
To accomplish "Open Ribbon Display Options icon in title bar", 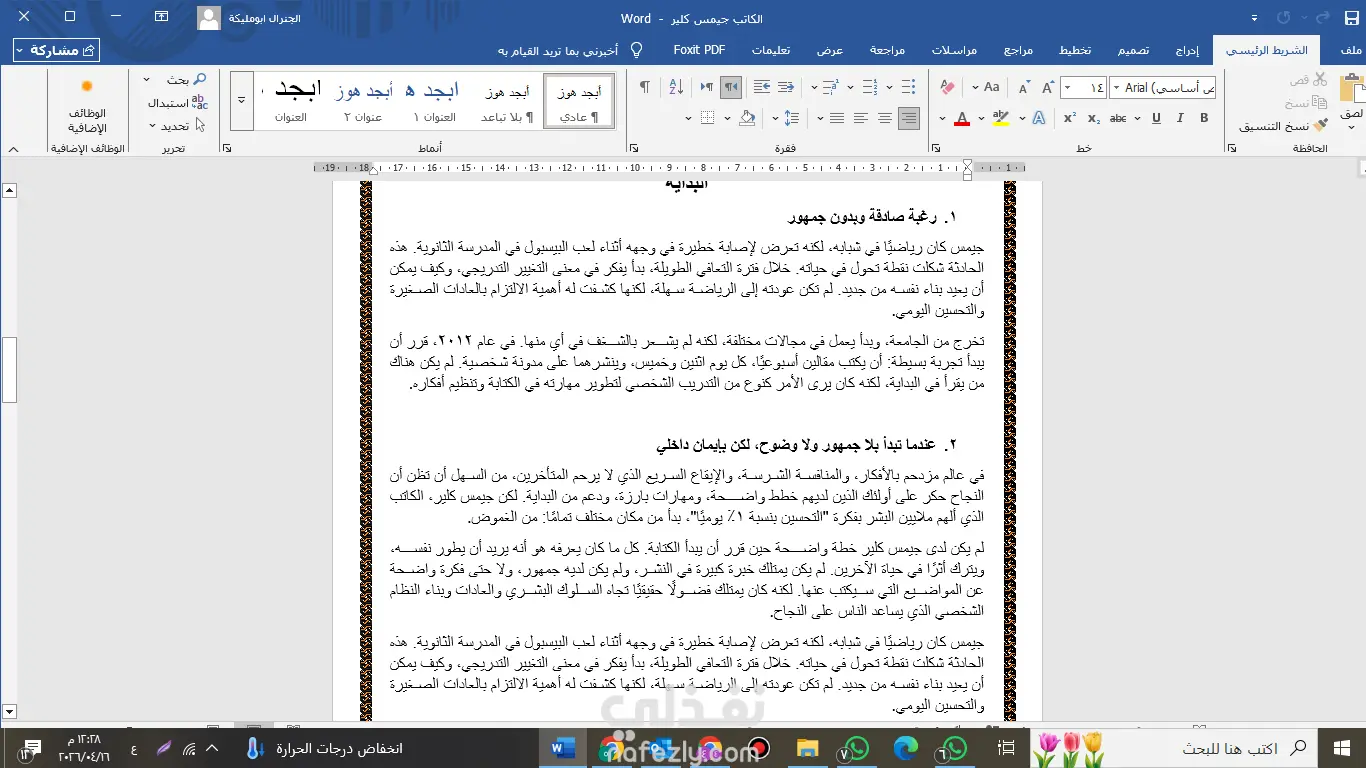I will click(x=161, y=17).
